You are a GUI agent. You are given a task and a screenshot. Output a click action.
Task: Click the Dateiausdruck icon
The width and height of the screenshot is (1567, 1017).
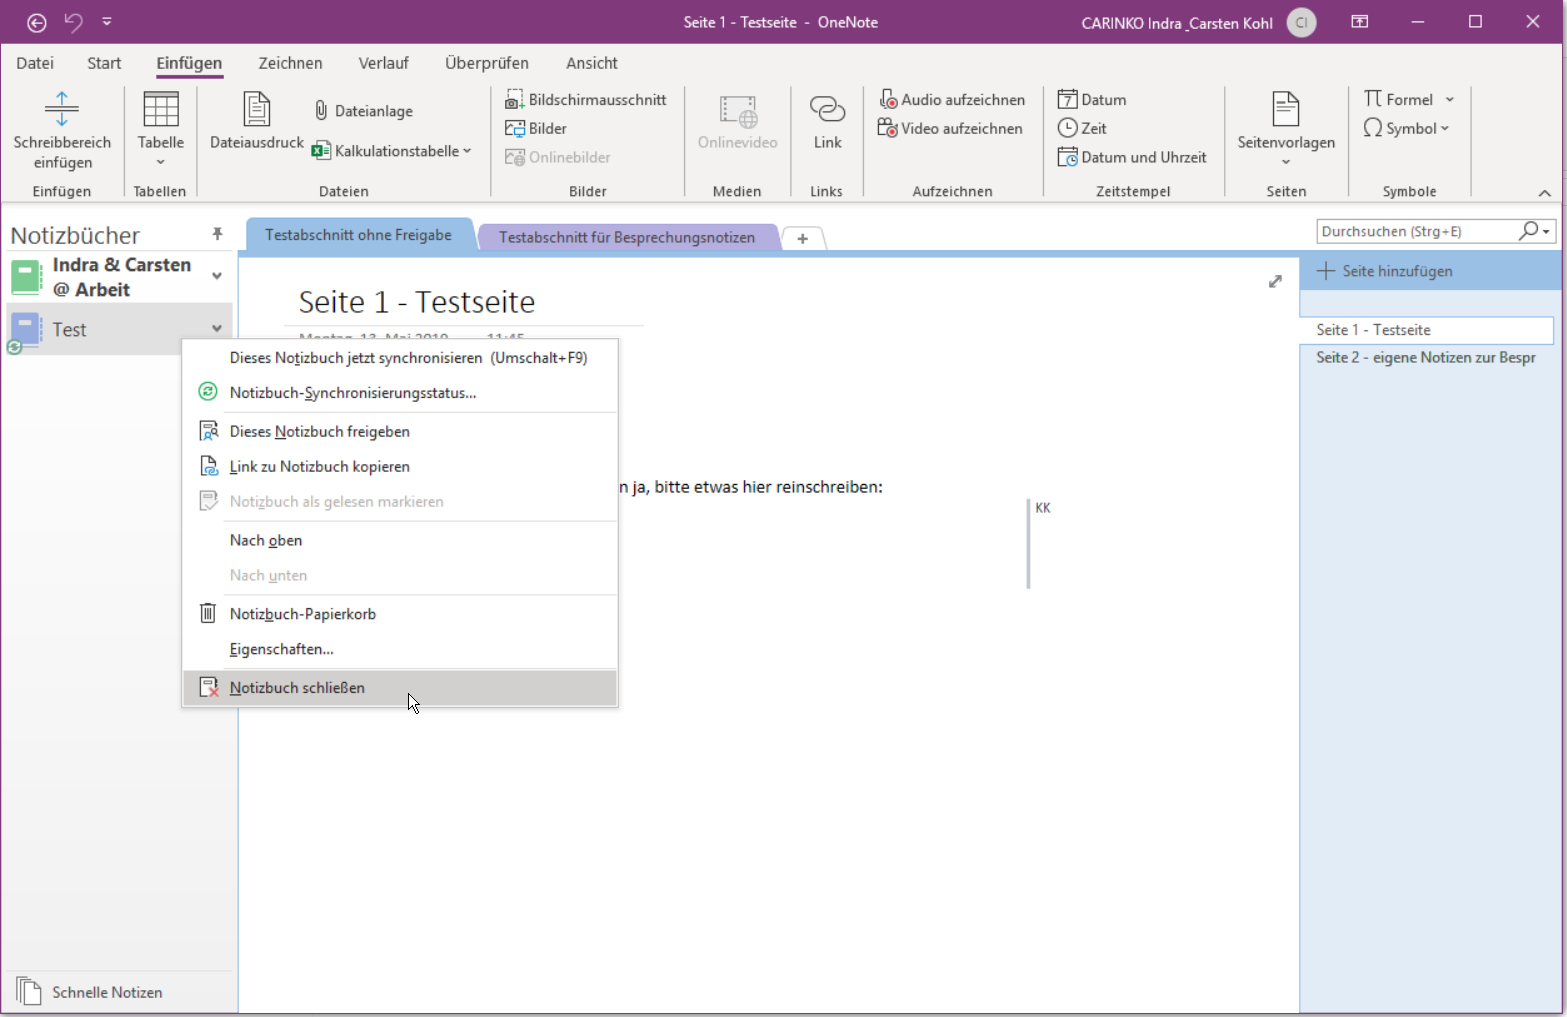pos(256,121)
